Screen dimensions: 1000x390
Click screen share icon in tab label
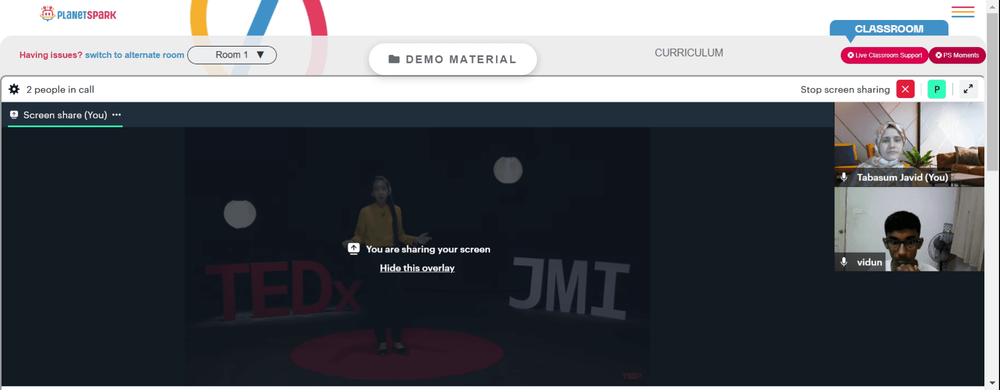(x=14, y=115)
